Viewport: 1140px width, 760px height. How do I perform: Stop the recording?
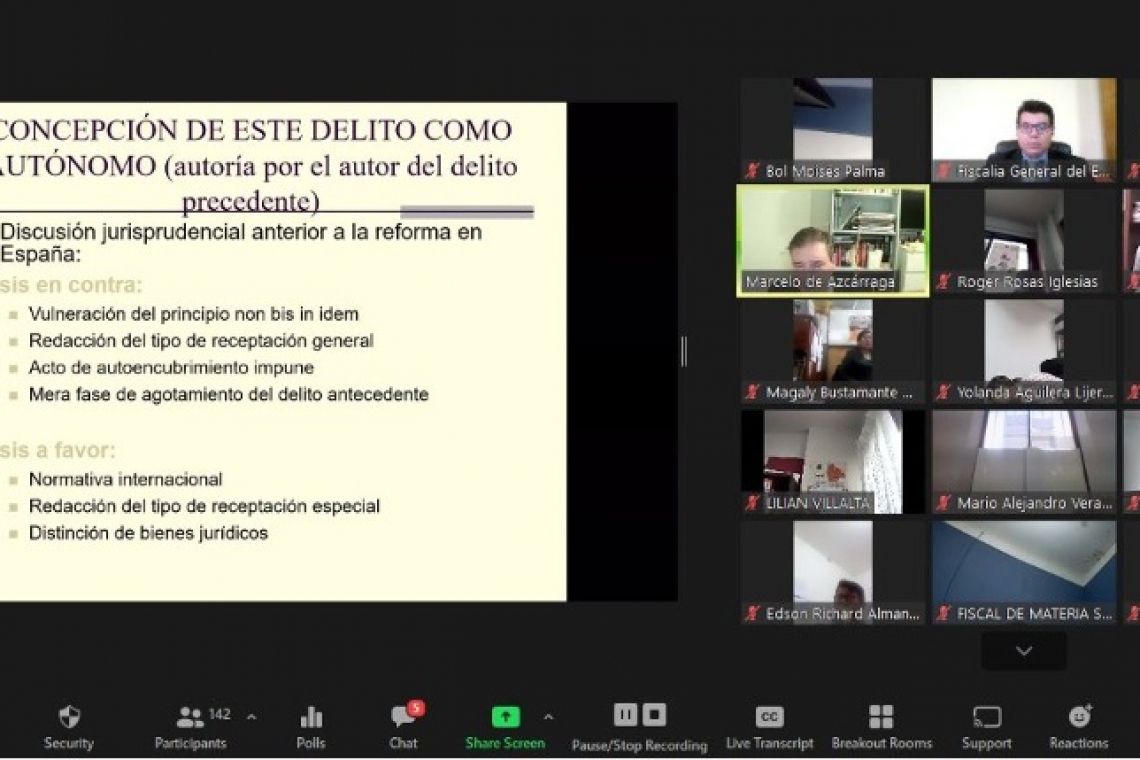pyautogui.click(x=654, y=714)
